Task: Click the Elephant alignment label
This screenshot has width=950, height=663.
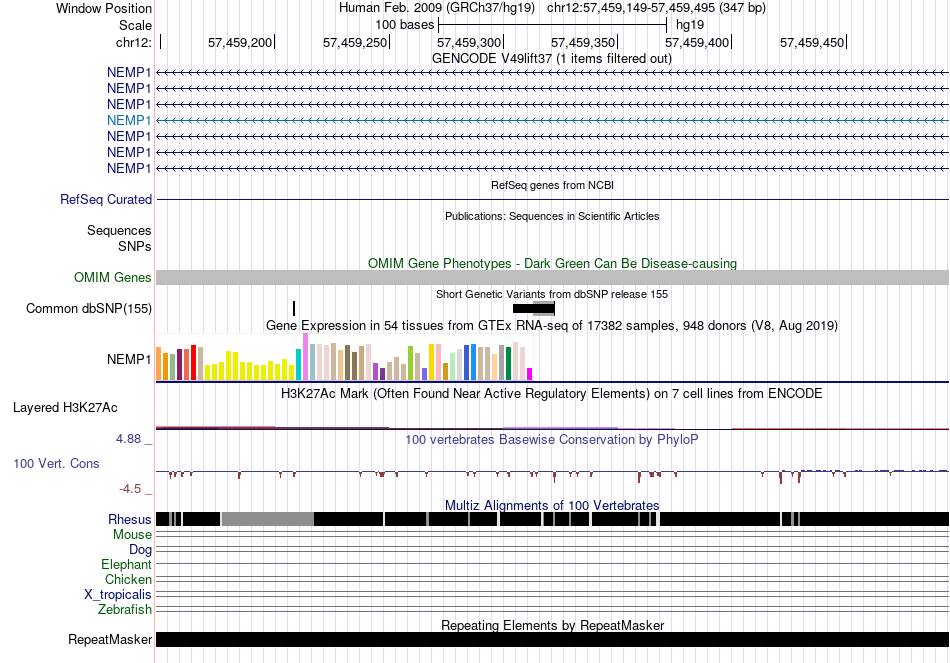Action: (126, 564)
